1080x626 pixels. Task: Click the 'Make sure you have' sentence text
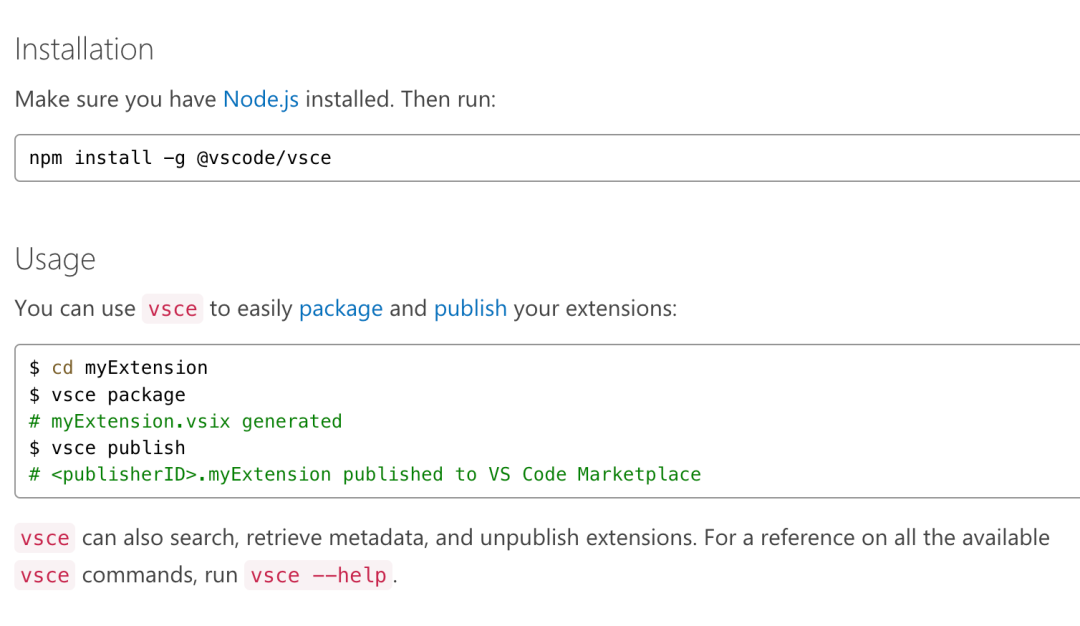coord(255,99)
